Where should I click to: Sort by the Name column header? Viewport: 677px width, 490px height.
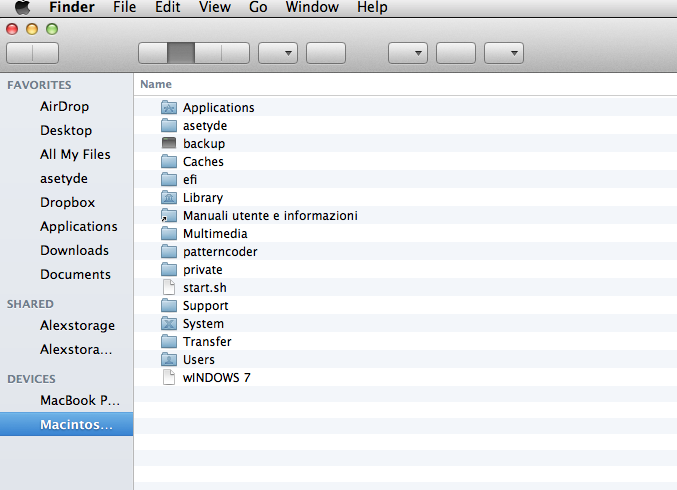coord(156,84)
